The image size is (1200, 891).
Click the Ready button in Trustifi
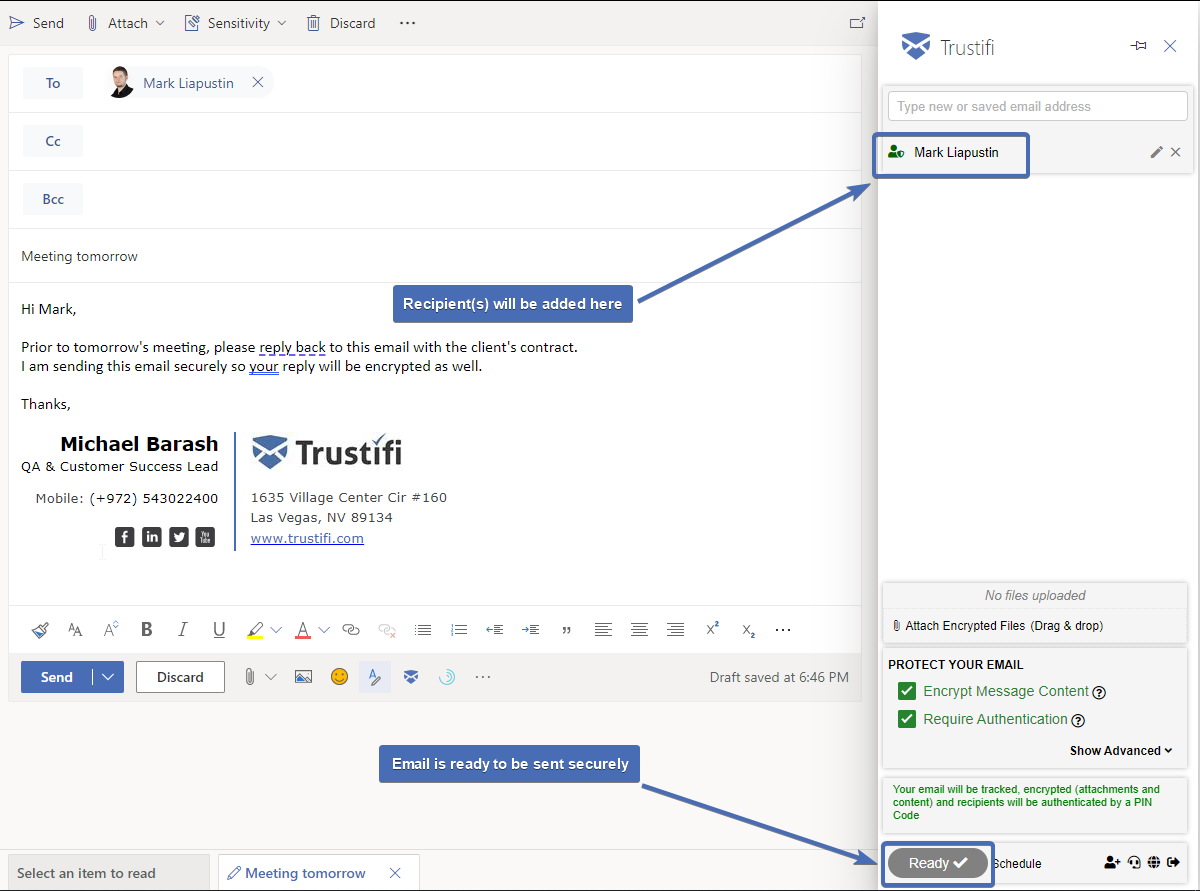point(938,863)
